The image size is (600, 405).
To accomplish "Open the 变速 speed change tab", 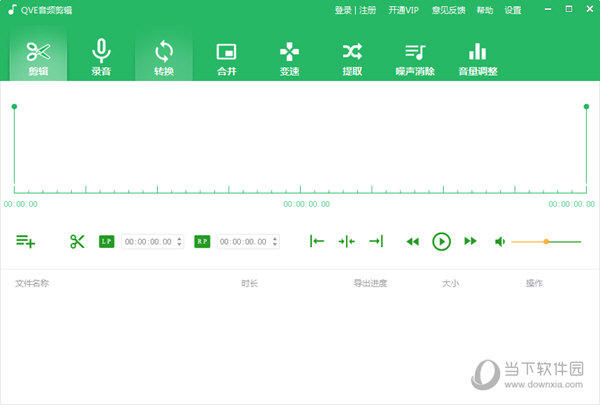I will [289, 57].
